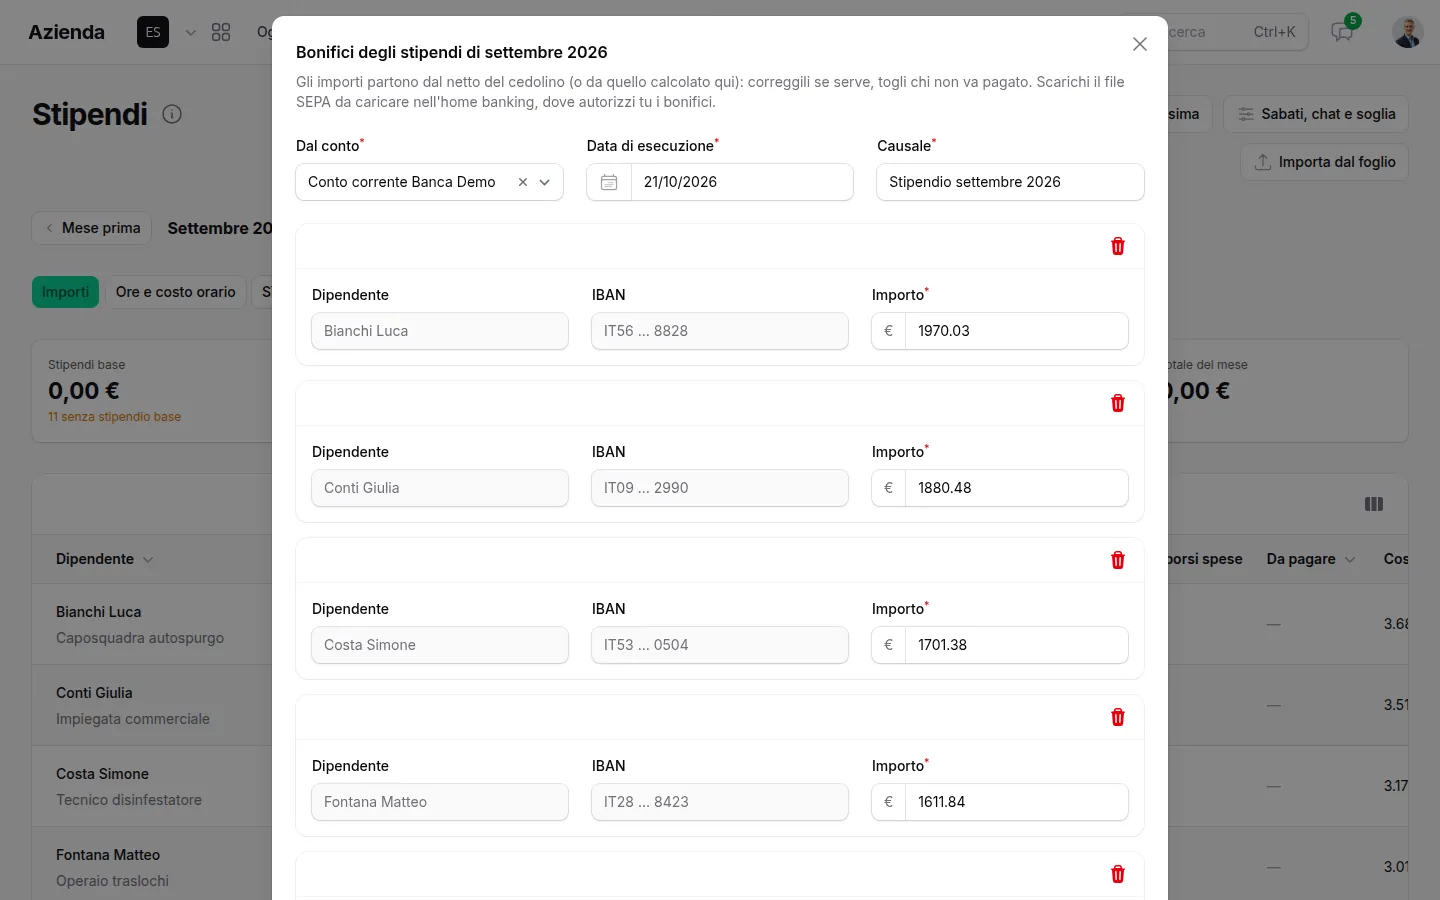Image resolution: width=1440 pixels, height=900 pixels.
Task: Delete the Bianchi Luca transfer row
Action: coord(1118,246)
